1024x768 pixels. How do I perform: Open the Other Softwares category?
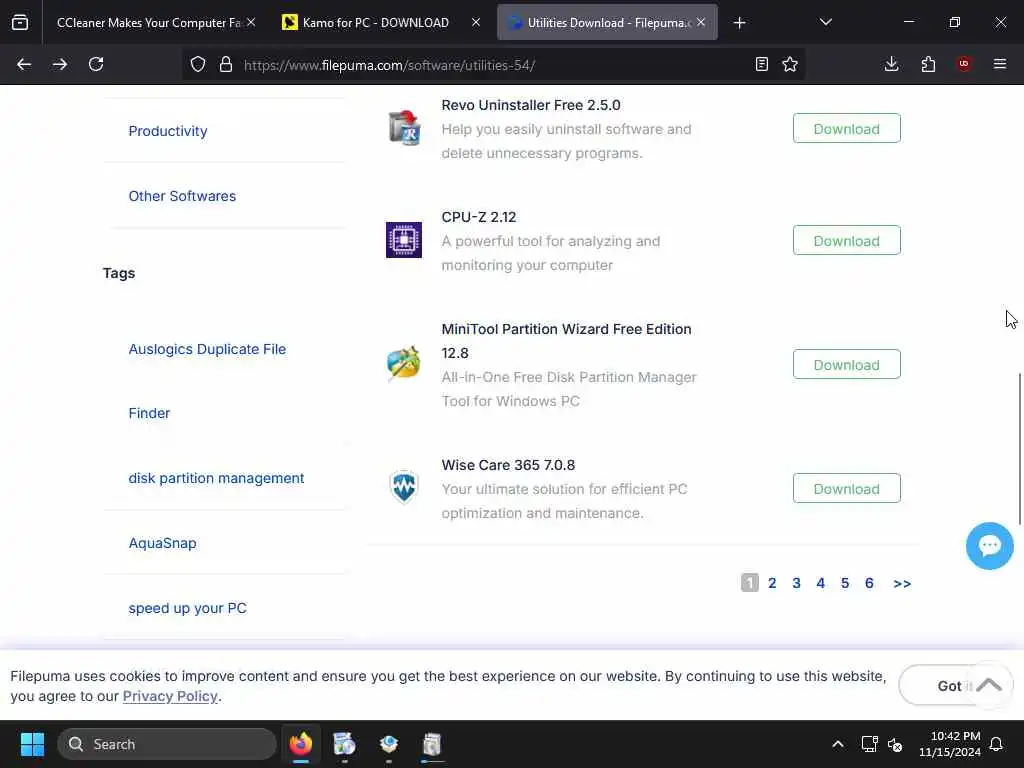(x=182, y=196)
